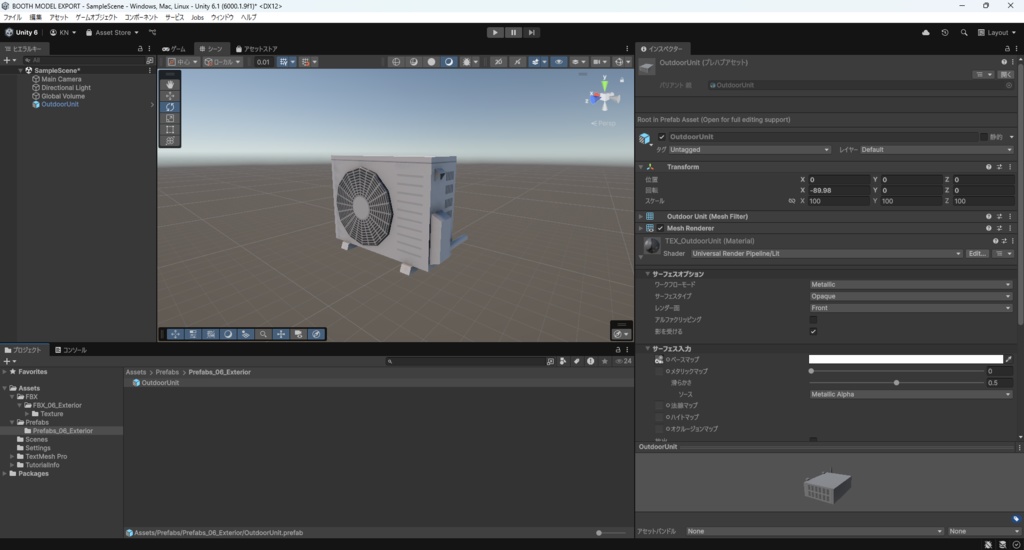Click the debug bug icon in scene toolbar
This screenshot has height=550, width=1024.
coord(466,62)
